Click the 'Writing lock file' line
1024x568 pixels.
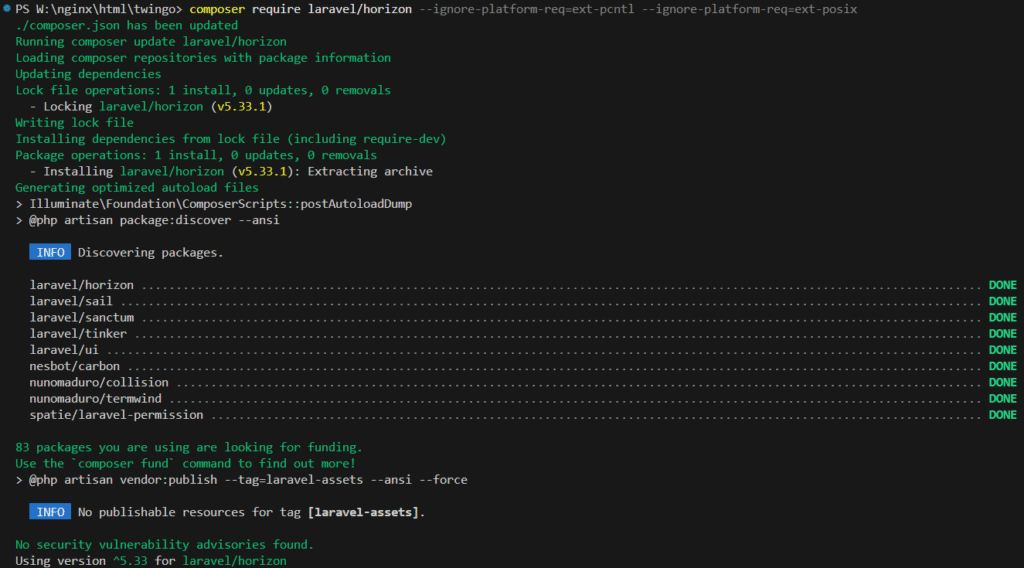(74, 123)
